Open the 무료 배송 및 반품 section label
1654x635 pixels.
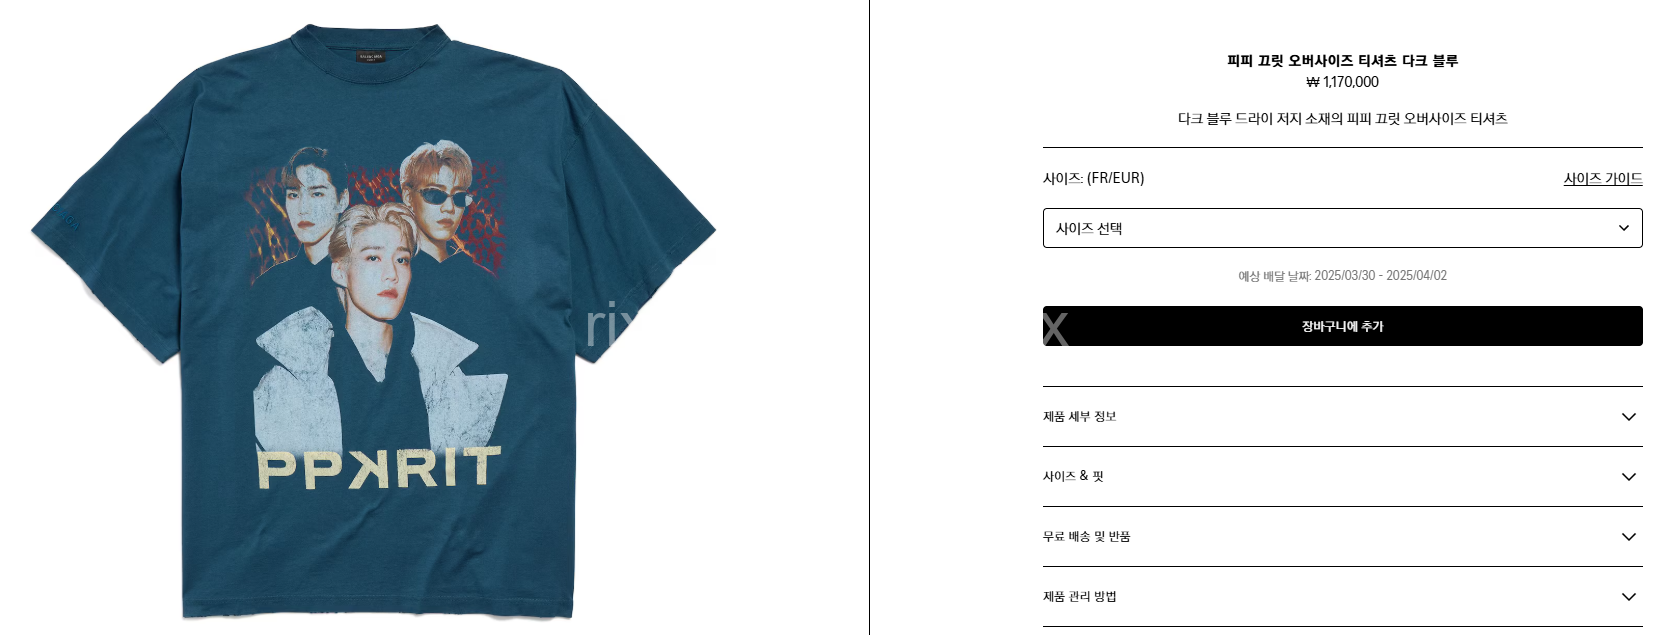coord(1086,536)
